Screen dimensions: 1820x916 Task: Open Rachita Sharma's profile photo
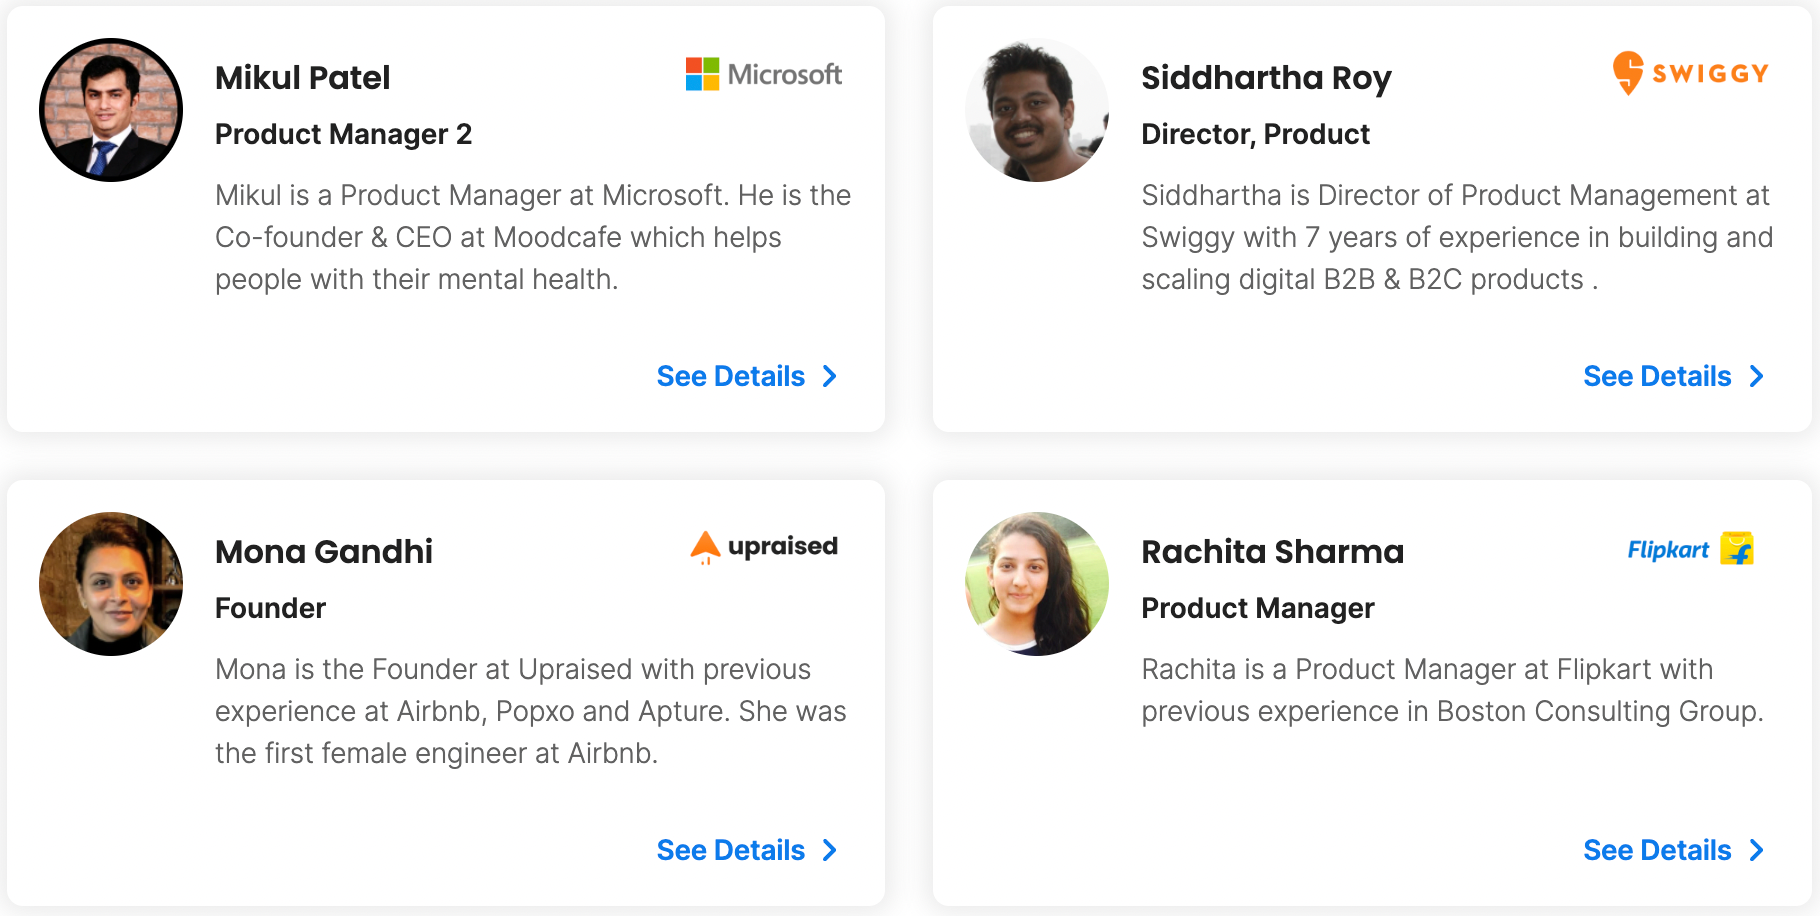1037,584
